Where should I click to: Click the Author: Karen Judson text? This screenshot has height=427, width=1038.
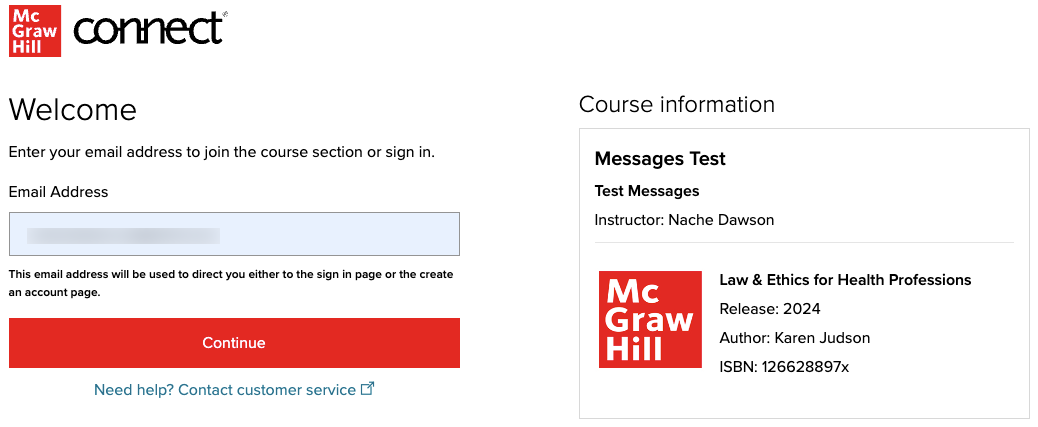click(795, 338)
